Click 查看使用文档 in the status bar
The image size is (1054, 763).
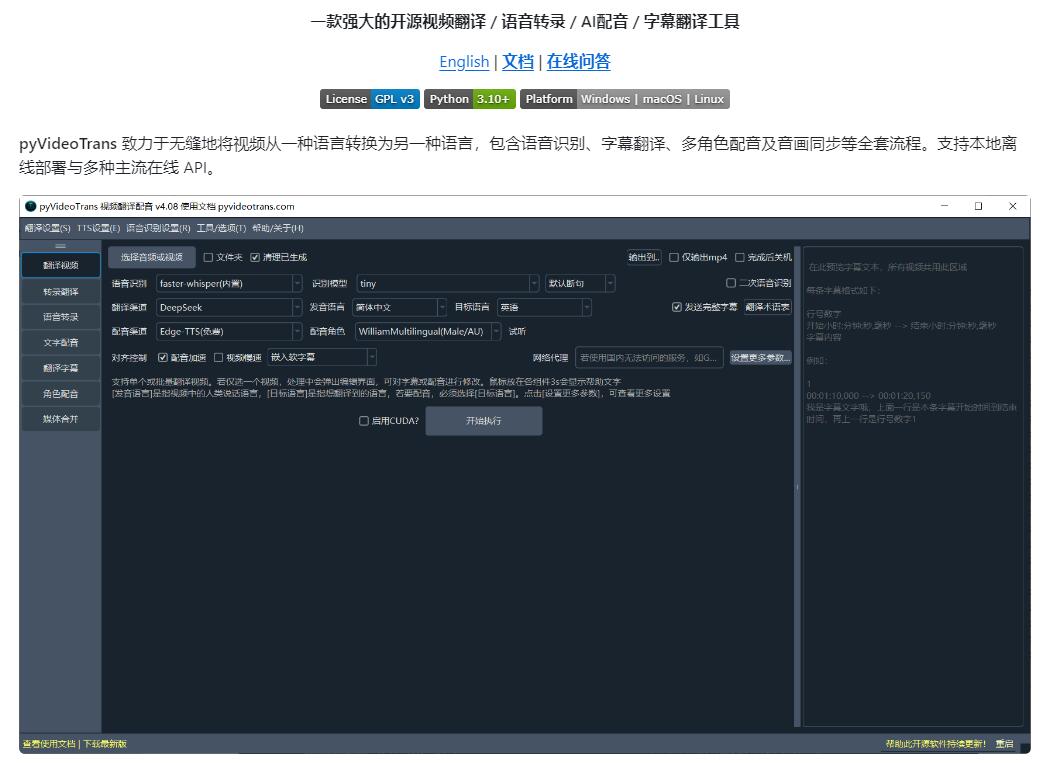[x=49, y=744]
